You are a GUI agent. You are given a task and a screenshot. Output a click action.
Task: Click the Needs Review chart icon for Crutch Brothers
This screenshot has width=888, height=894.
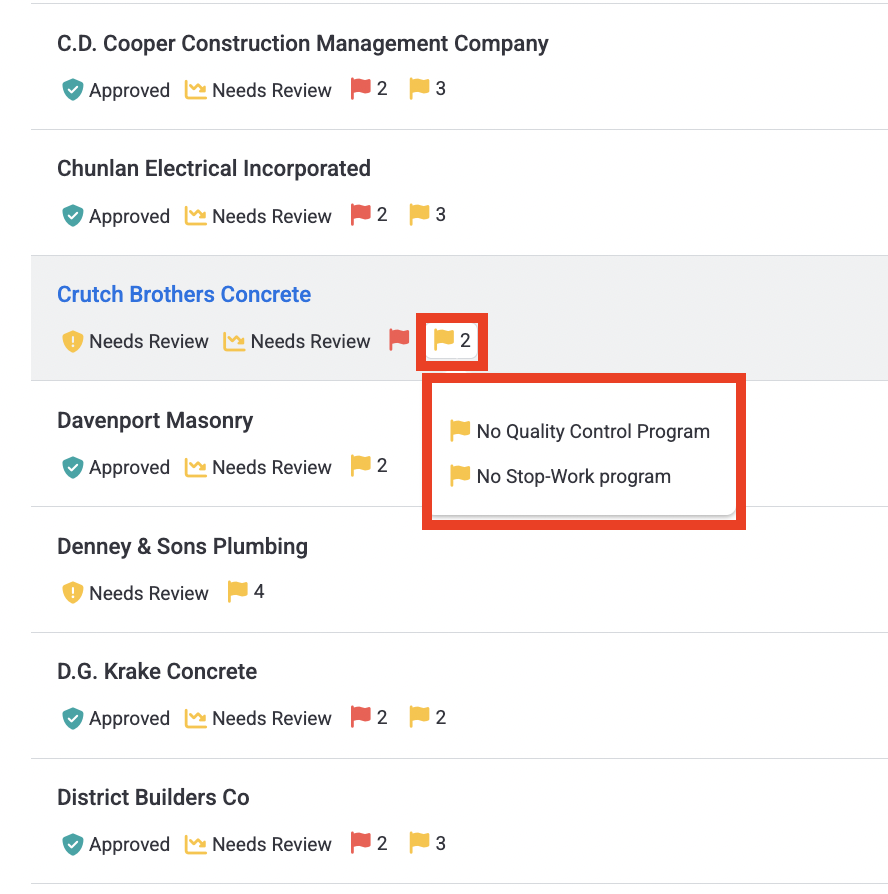[x=234, y=342]
